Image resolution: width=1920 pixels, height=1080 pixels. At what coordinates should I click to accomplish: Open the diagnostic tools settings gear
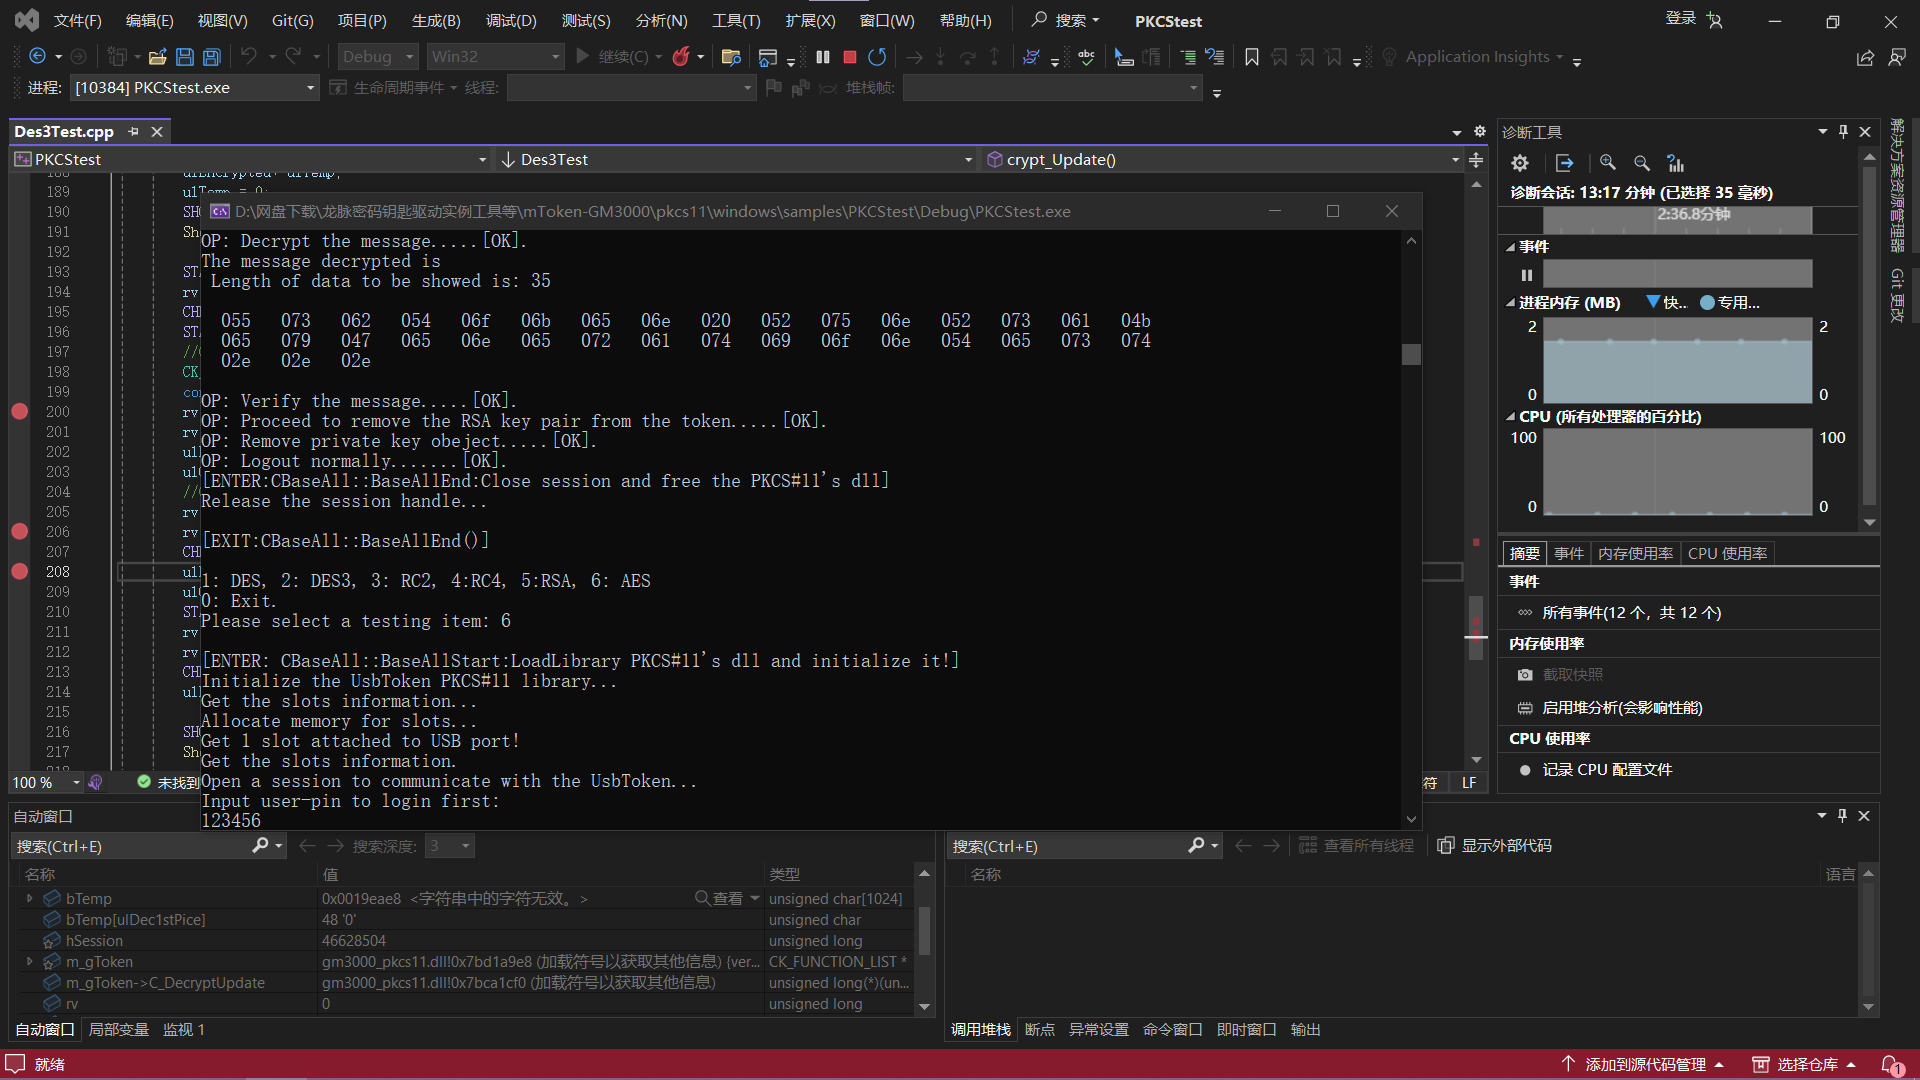(1520, 163)
